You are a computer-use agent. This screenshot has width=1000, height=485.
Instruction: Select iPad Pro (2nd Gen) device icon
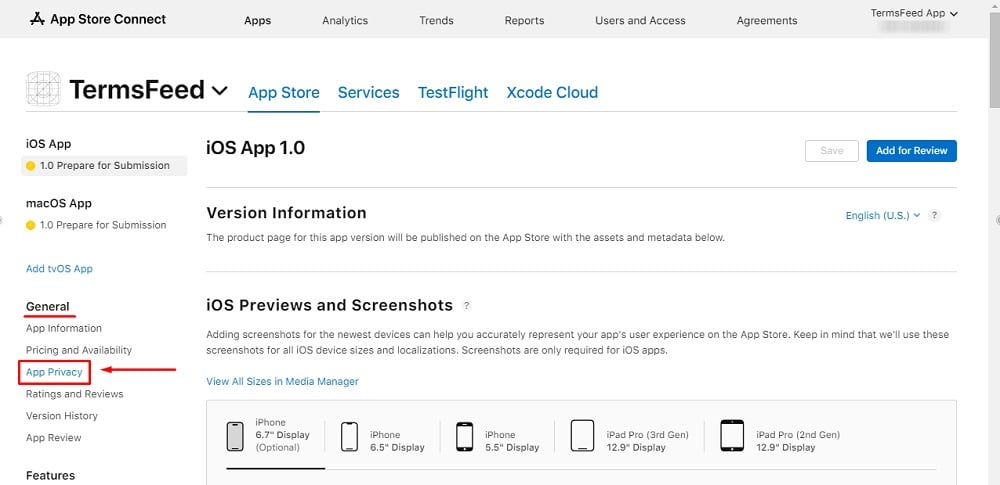732,436
